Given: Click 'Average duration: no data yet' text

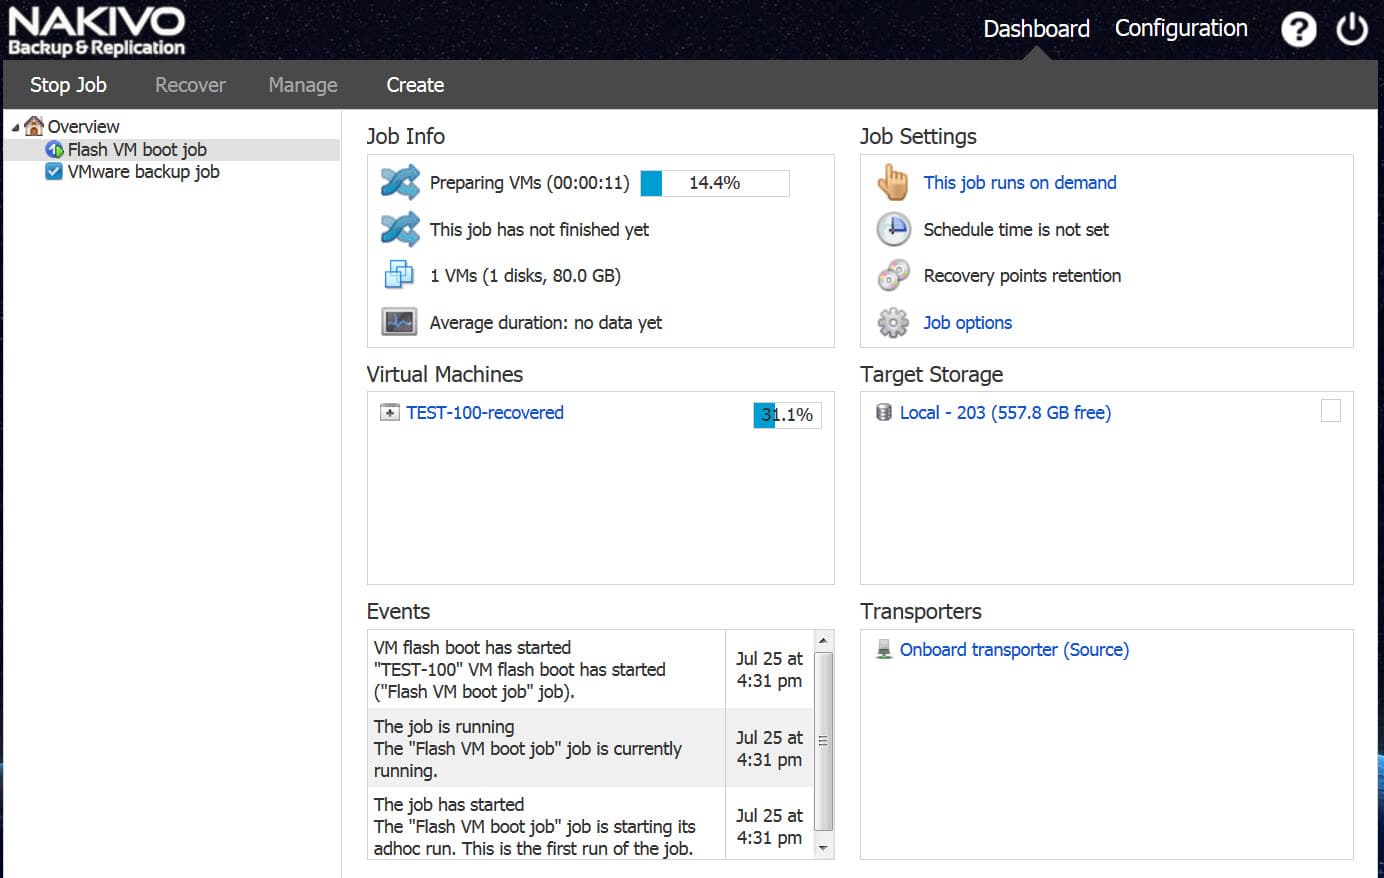Looking at the screenshot, I should (546, 322).
